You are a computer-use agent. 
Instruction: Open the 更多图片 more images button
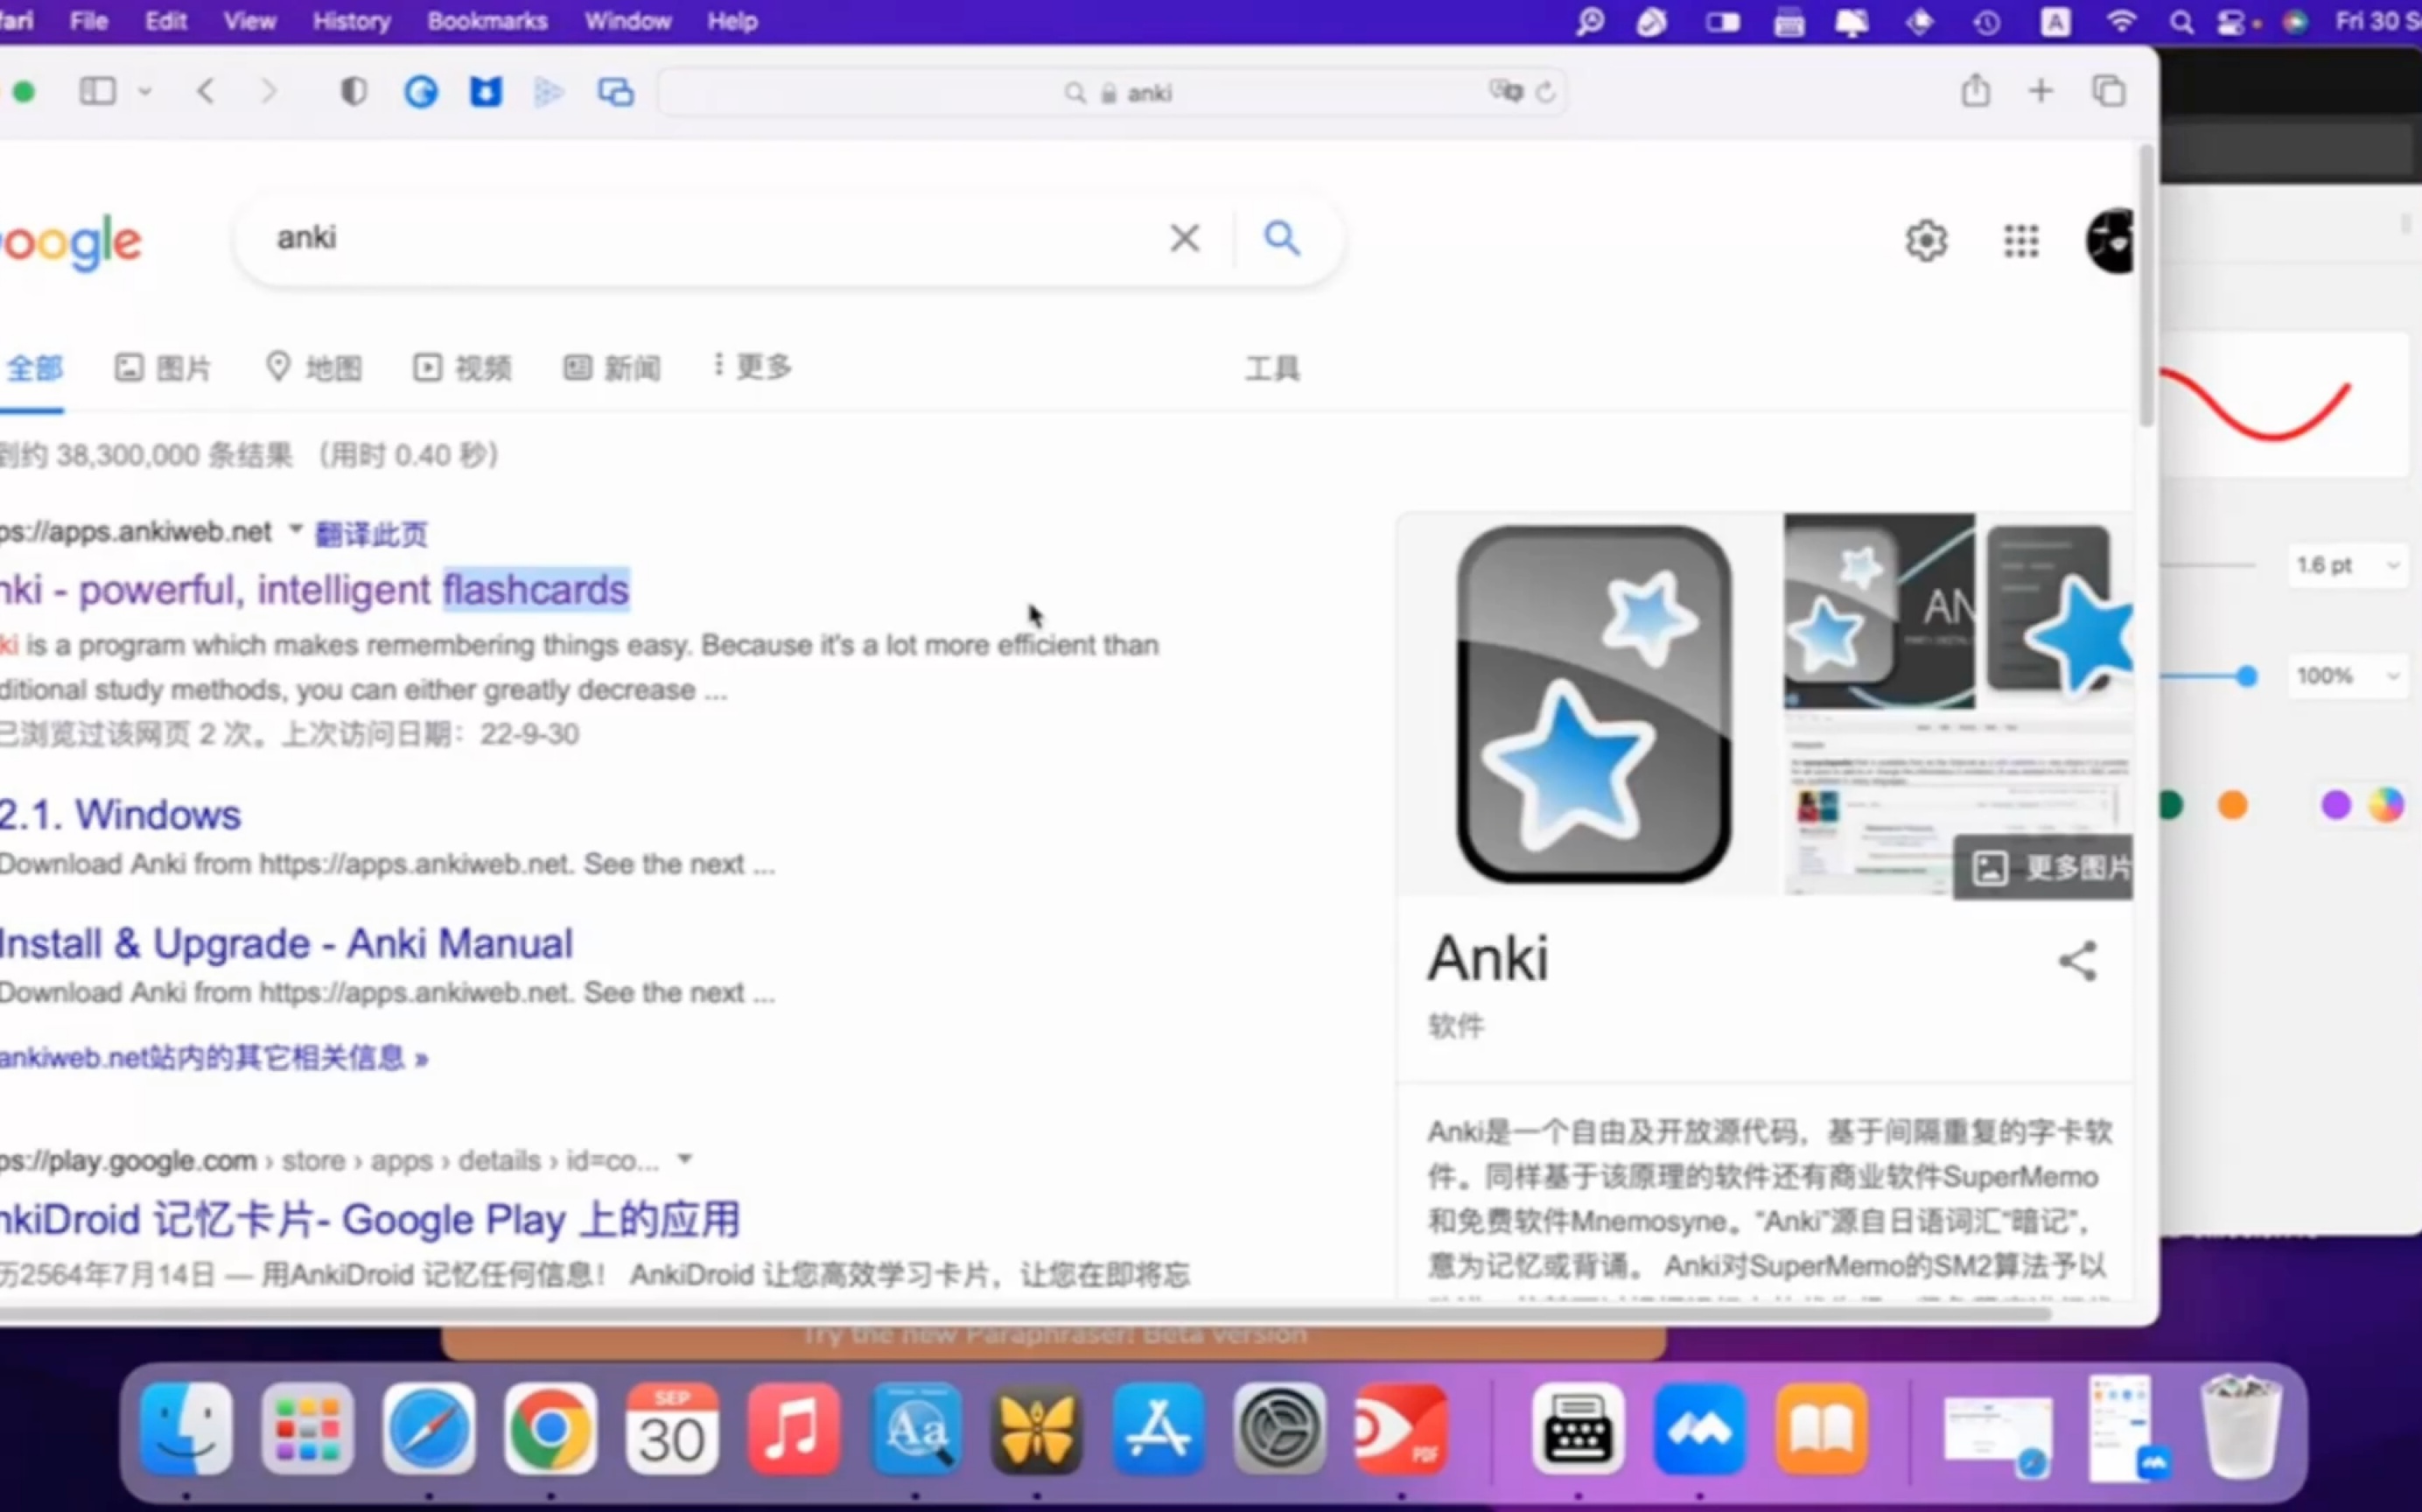point(2043,867)
